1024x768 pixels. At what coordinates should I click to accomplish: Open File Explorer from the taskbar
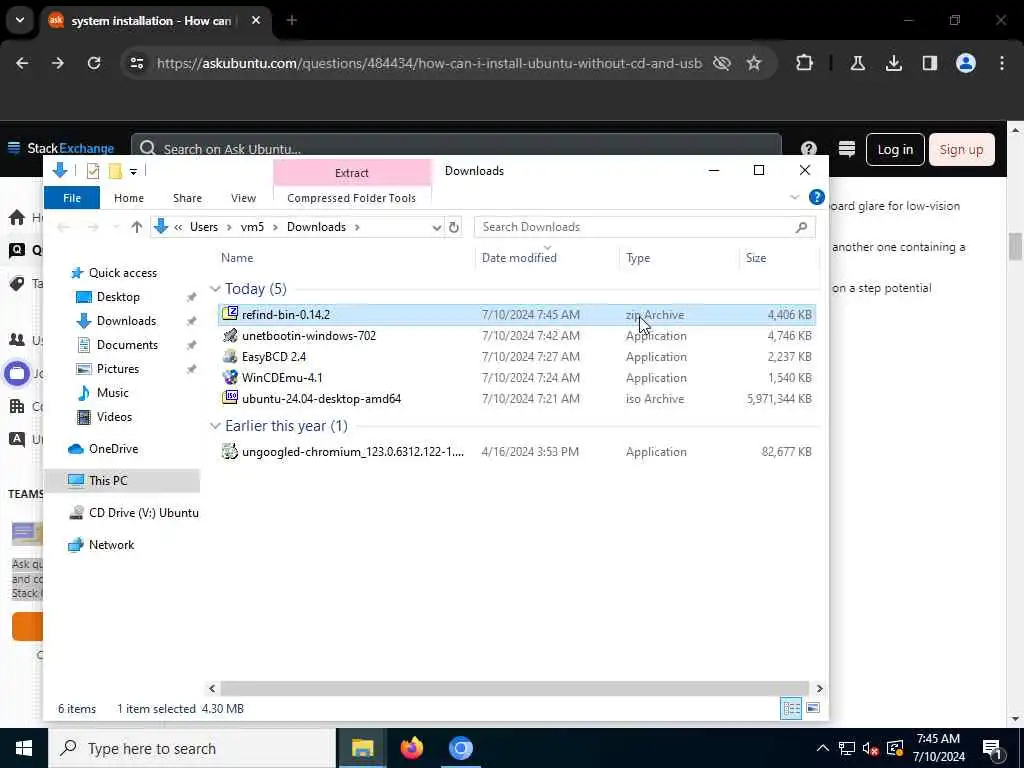[x=362, y=748]
